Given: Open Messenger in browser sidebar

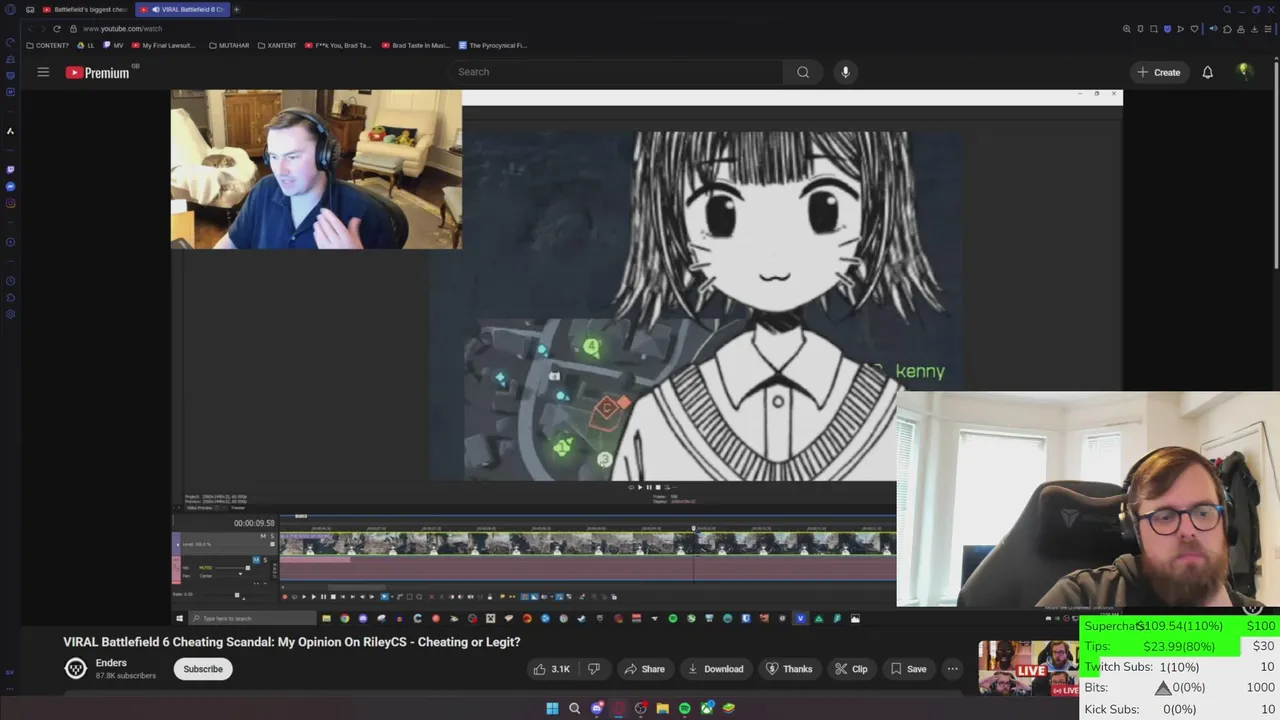Looking at the screenshot, I should [x=10, y=187].
